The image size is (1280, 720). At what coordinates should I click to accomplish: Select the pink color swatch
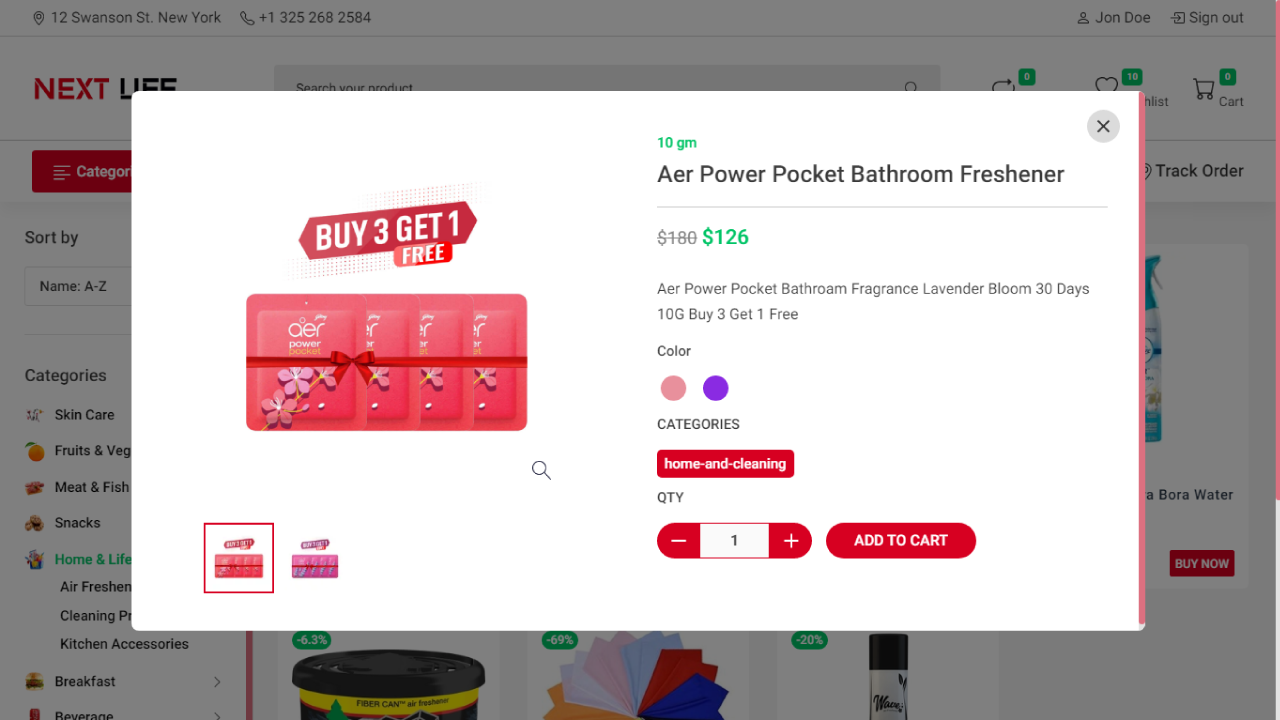tap(674, 388)
